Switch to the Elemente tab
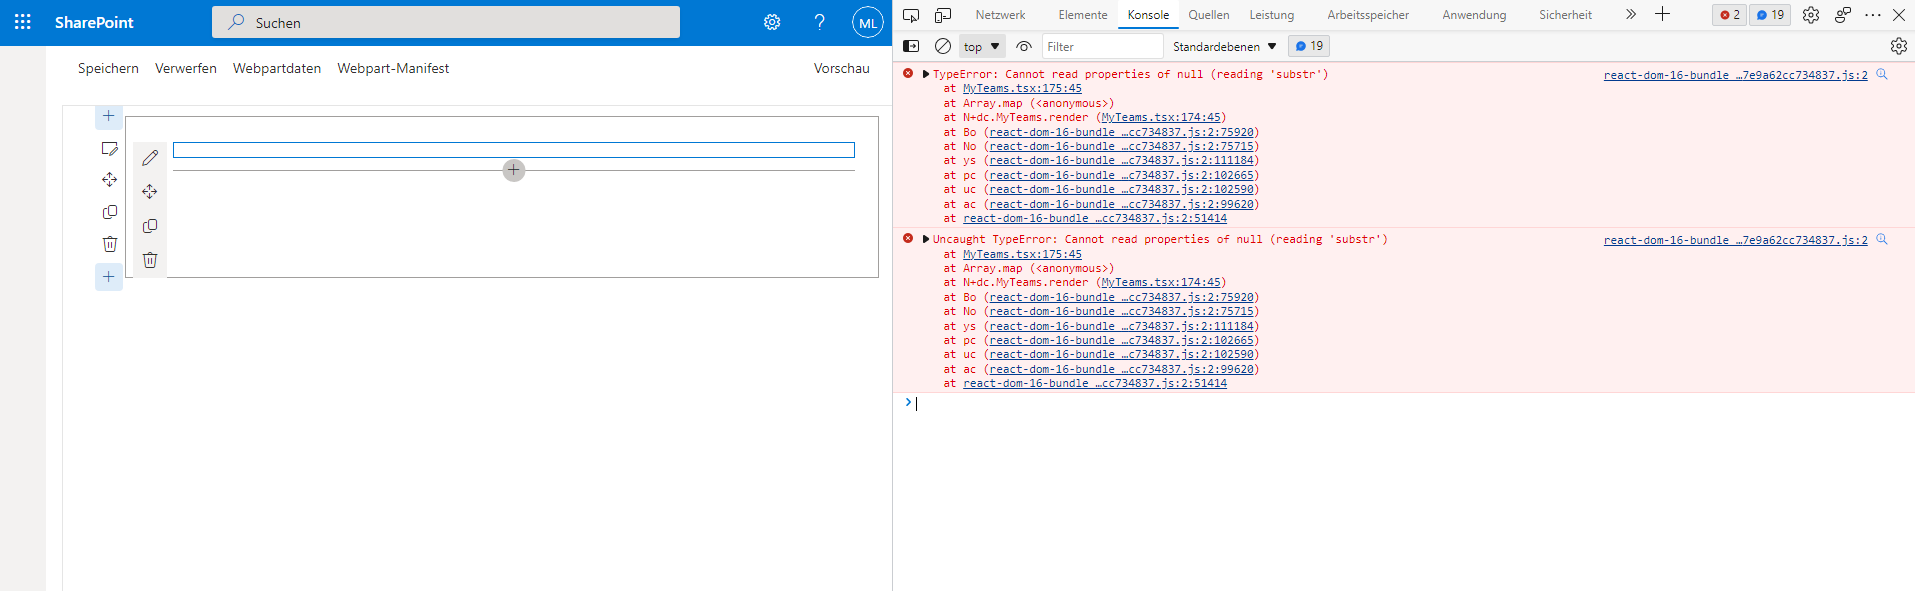The width and height of the screenshot is (1915, 591). pyautogui.click(x=1083, y=15)
